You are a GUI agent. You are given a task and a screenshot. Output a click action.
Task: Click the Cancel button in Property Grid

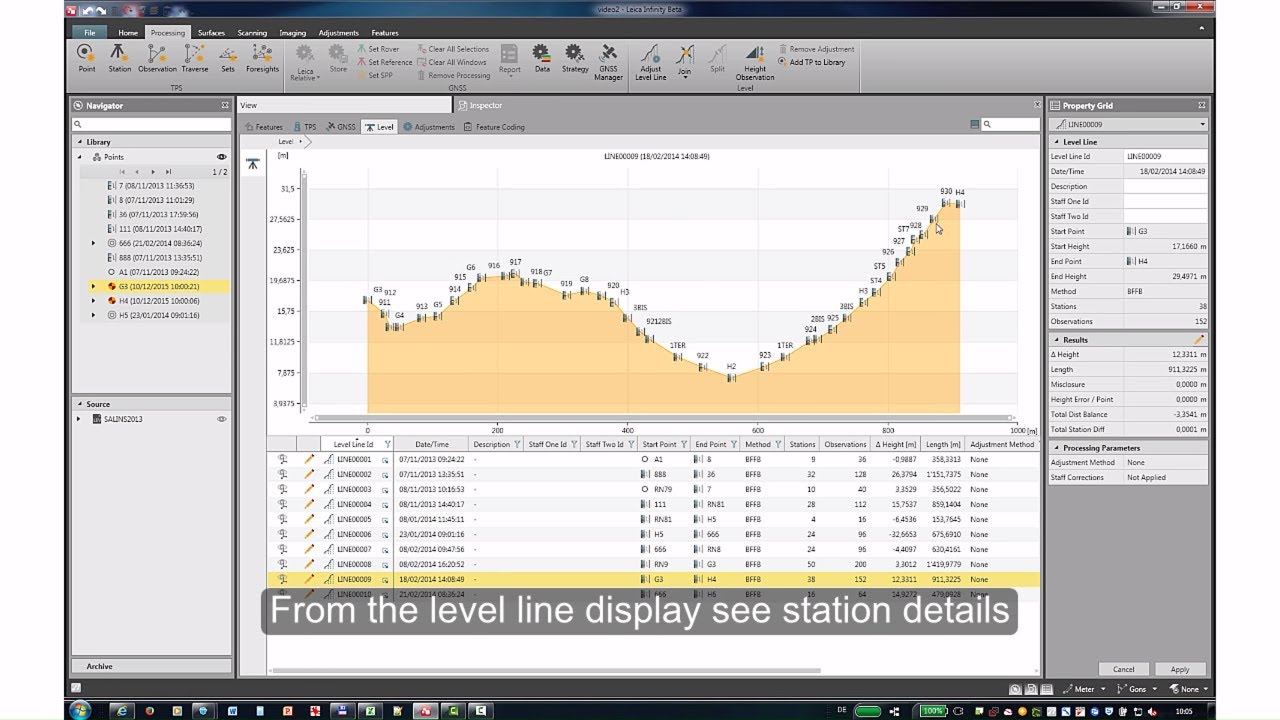(x=1124, y=669)
